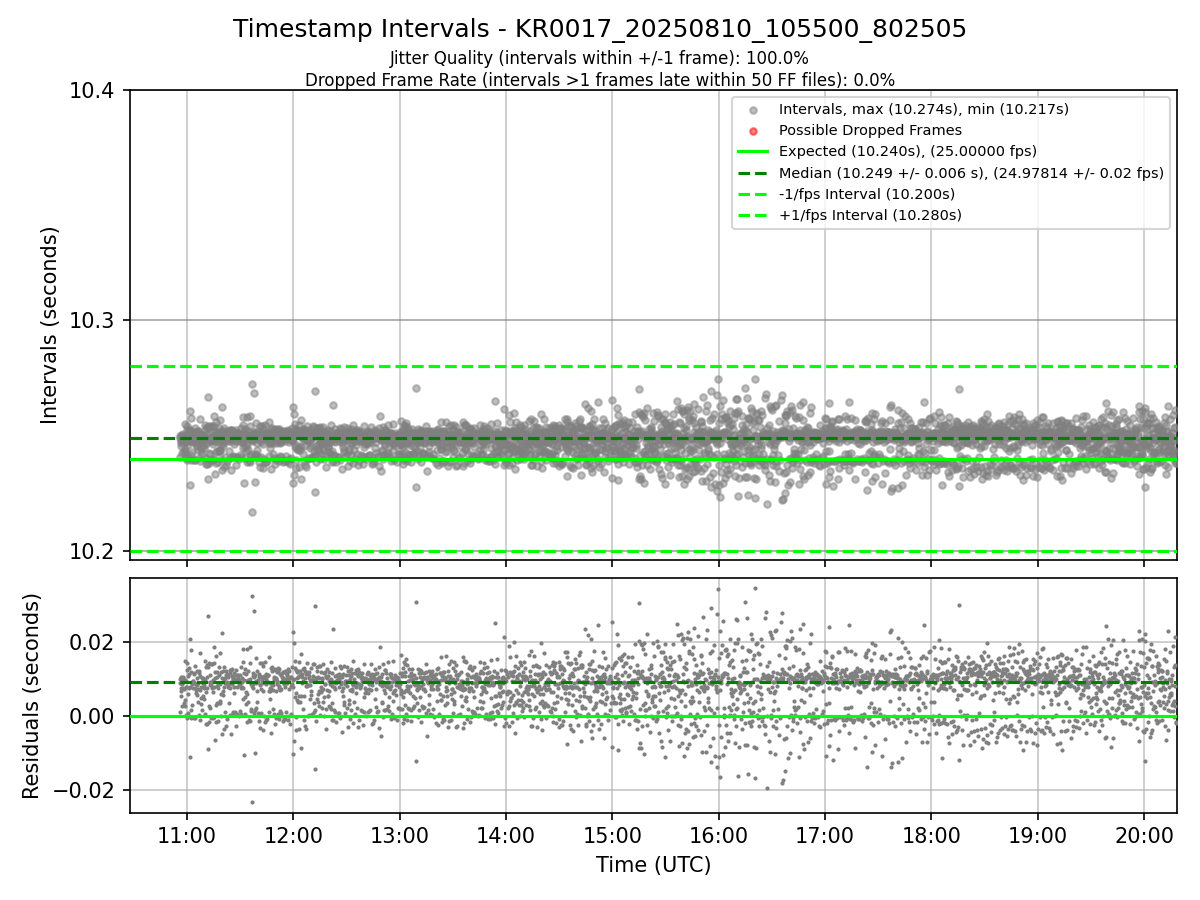Click the 'Jitter Quality' subtitle line
The width and height of the screenshot is (1200, 900).
coord(600,59)
